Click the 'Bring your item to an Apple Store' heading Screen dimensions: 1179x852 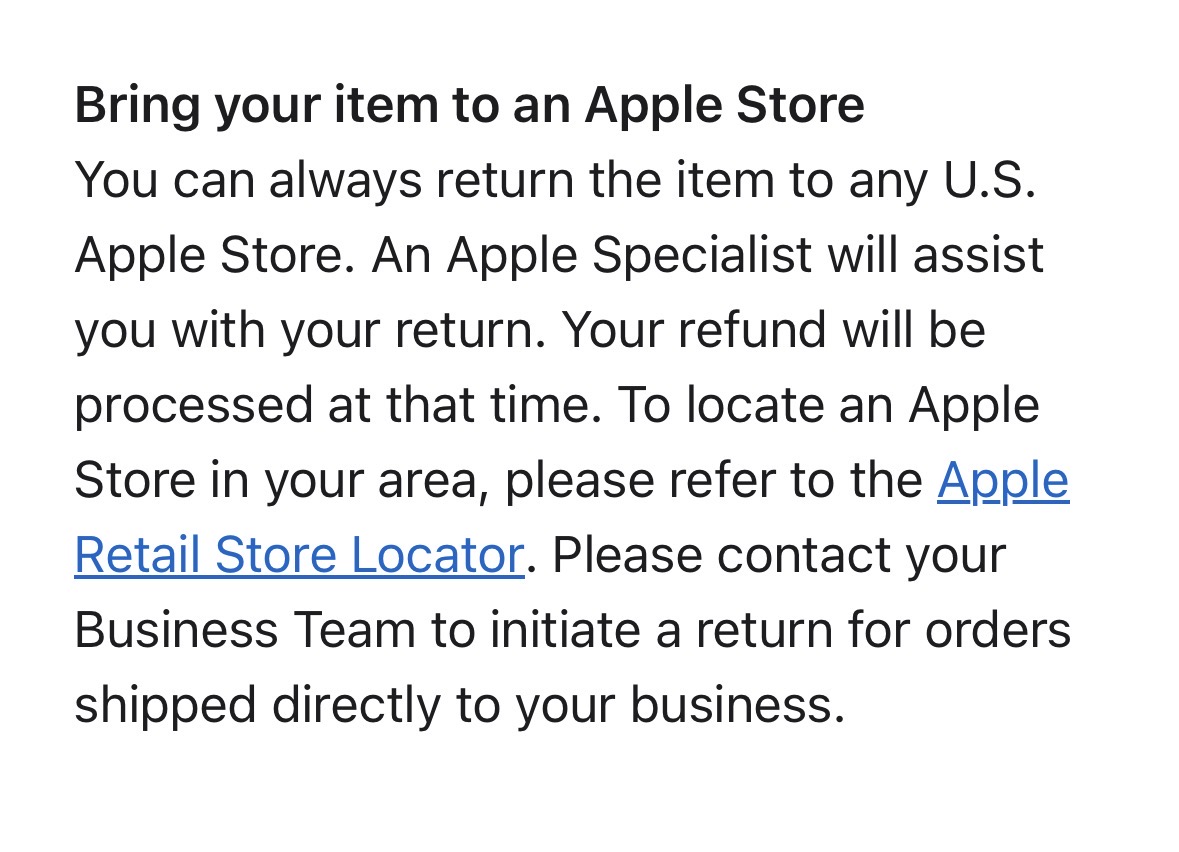click(x=469, y=106)
